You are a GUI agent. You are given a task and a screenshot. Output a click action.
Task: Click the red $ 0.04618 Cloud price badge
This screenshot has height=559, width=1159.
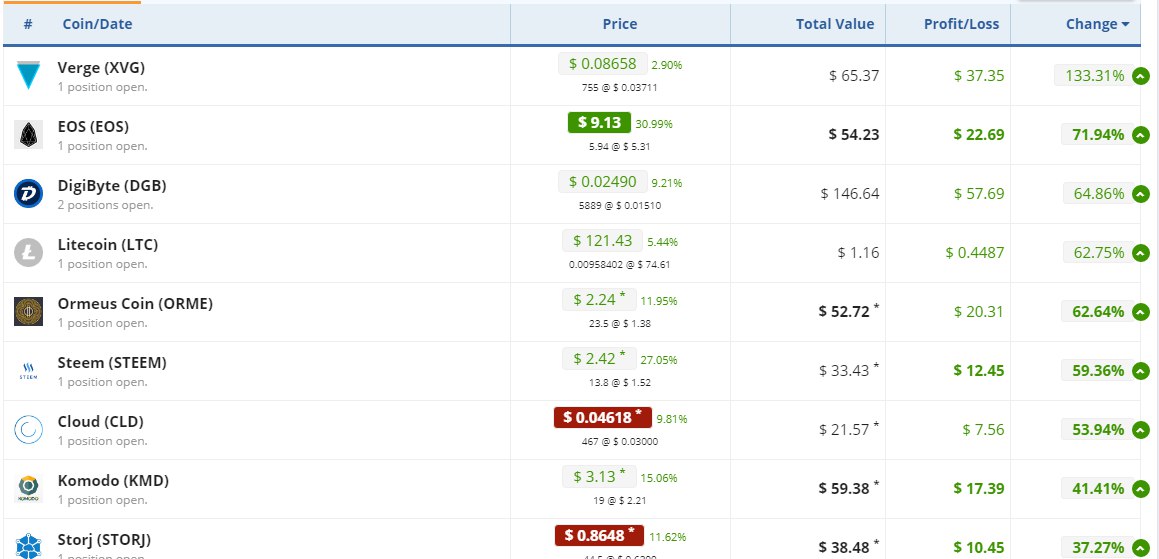click(x=602, y=418)
